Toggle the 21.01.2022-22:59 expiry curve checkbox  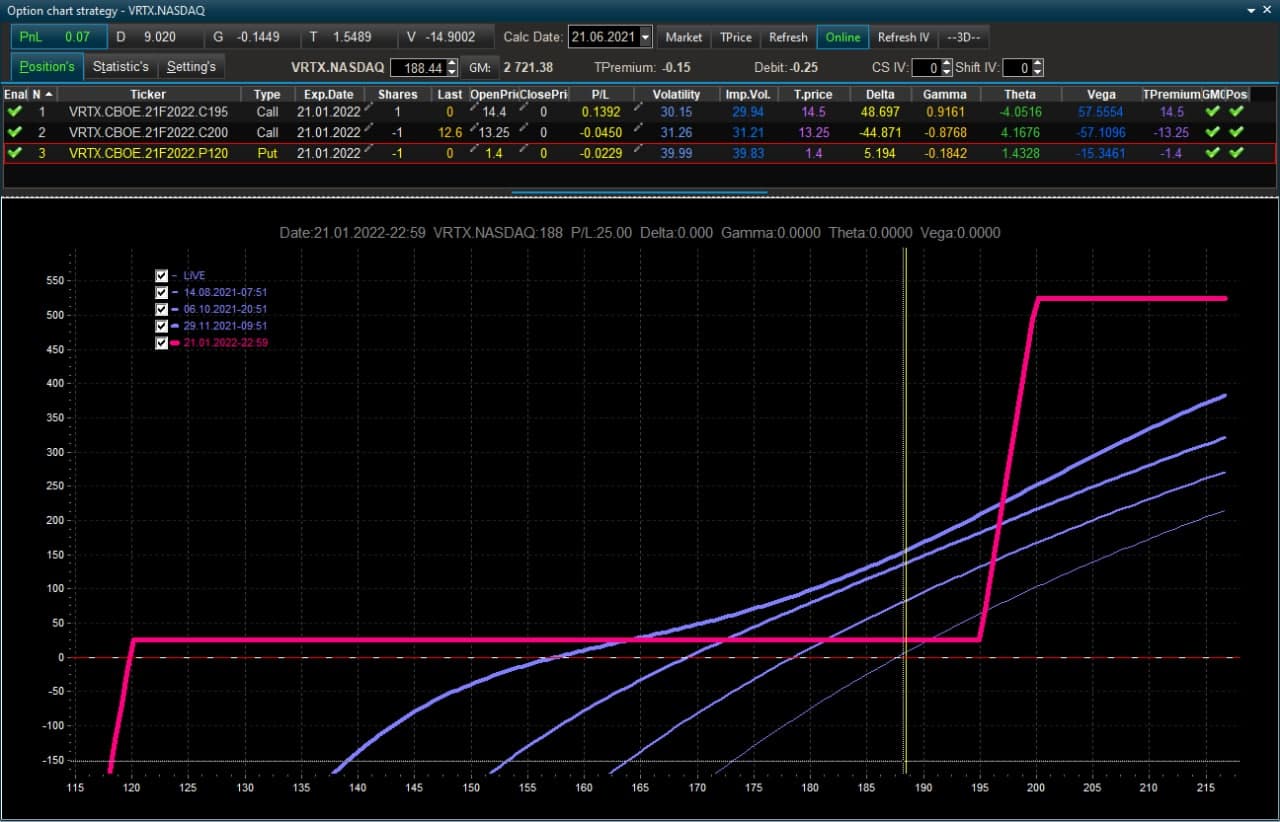[162, 343]
